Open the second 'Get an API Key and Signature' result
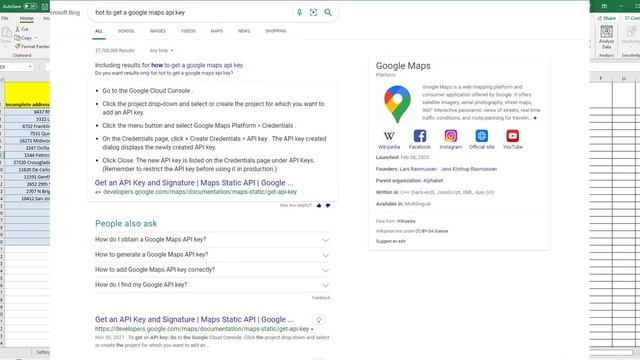This screenshot has width=640, height=360. pos(194,320)
